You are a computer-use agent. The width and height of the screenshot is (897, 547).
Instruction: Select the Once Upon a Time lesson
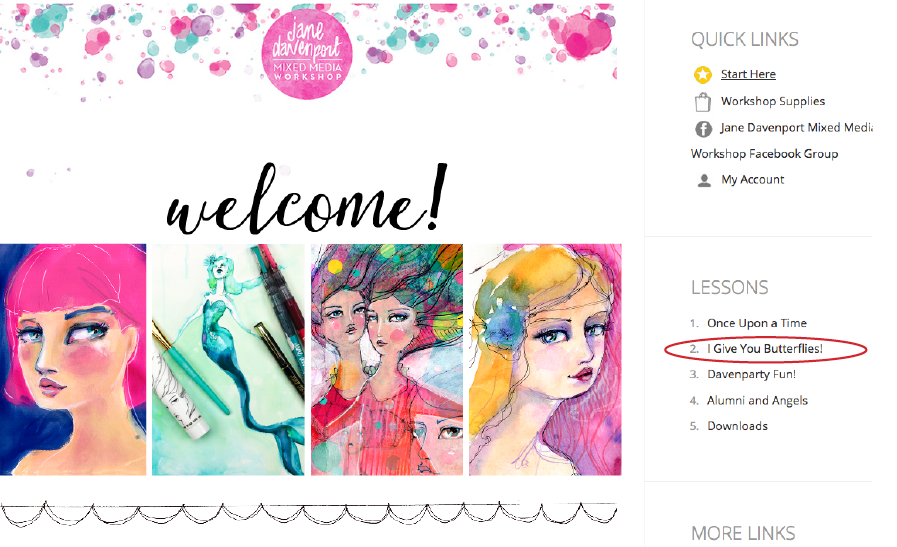(756, 323)
